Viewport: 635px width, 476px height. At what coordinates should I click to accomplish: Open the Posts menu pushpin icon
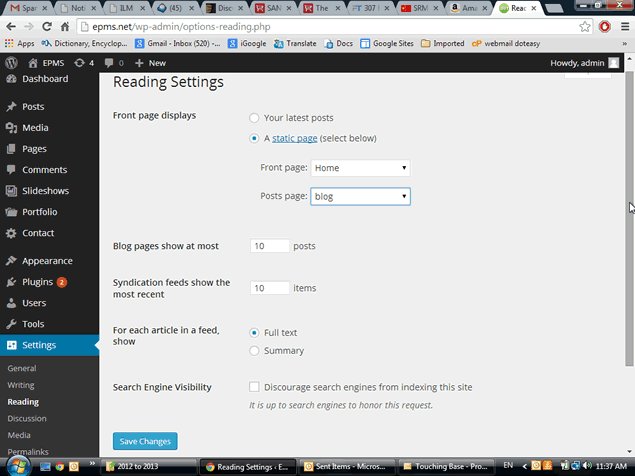(x=11, y=107)
